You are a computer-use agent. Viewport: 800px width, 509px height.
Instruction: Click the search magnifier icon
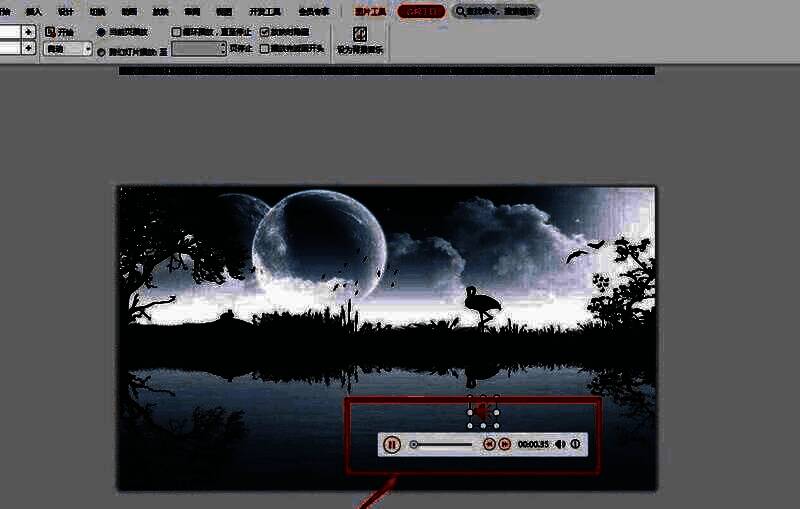point(462,12)
